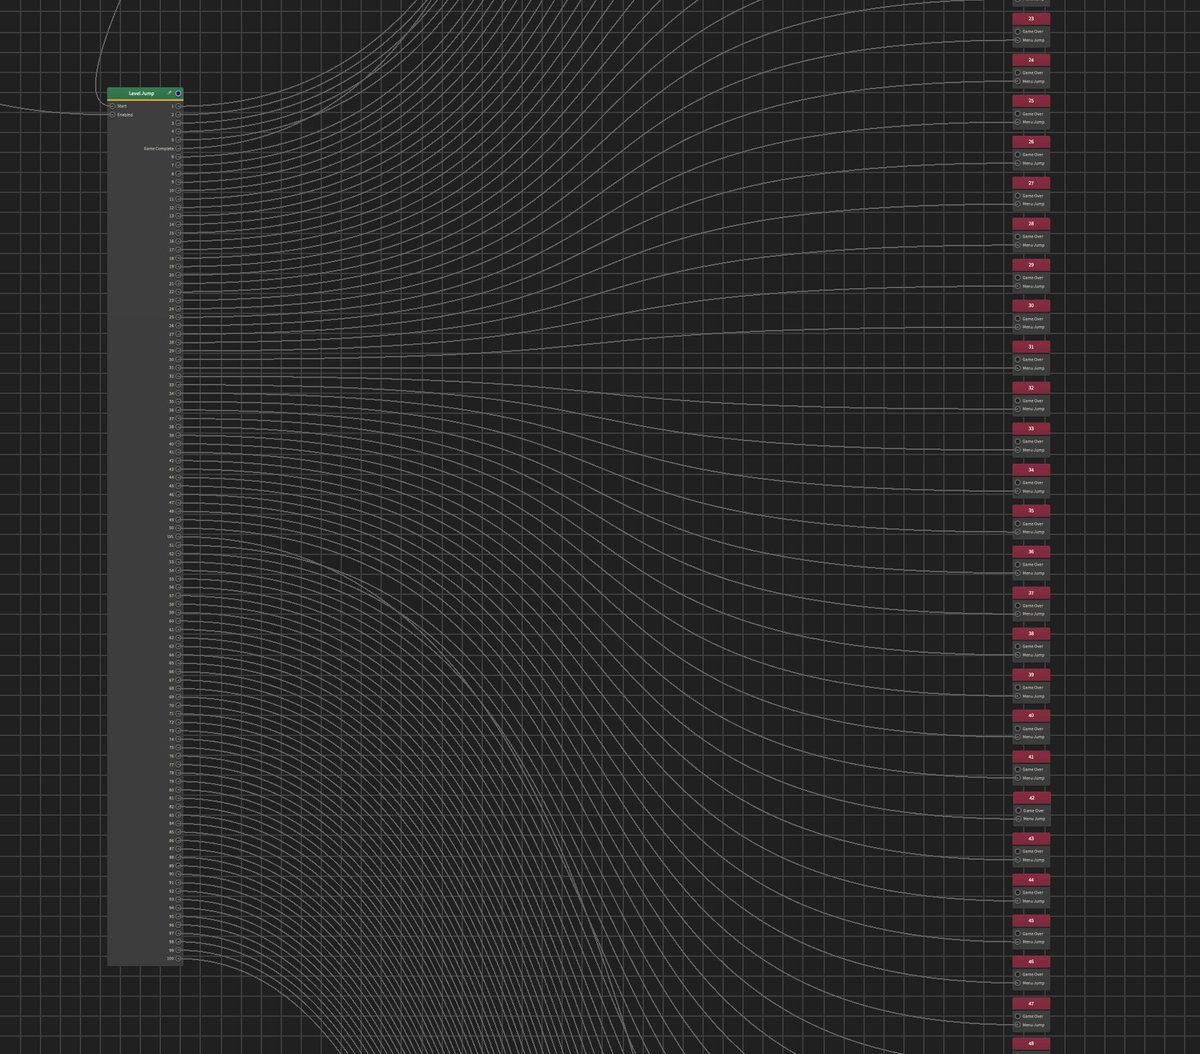
Task: Click Game Over port of node 26
Action: (1018, 155)
